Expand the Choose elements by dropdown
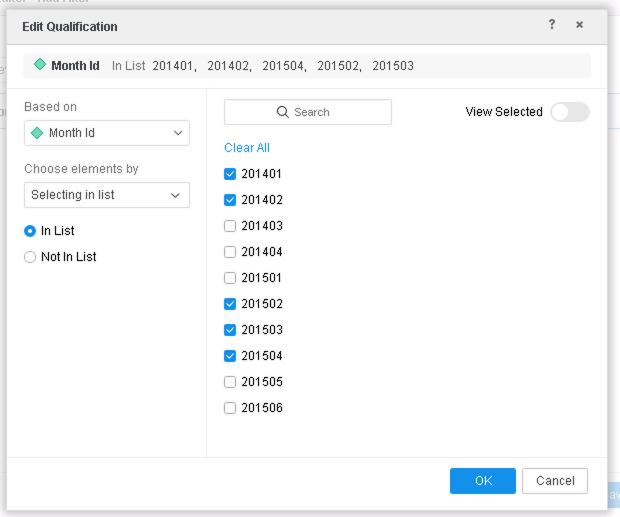This screenshot has height=517, width=620. [107, 195]
